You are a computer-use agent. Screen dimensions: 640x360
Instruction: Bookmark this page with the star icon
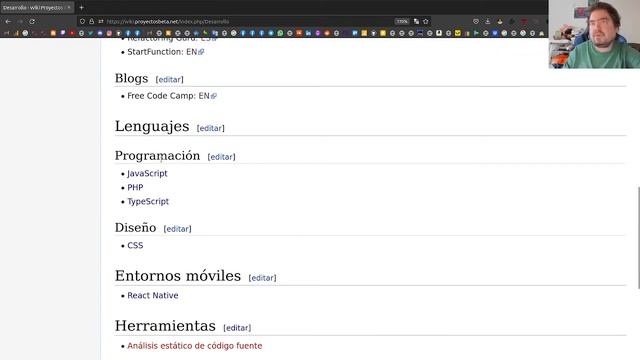tap(426, 21)
